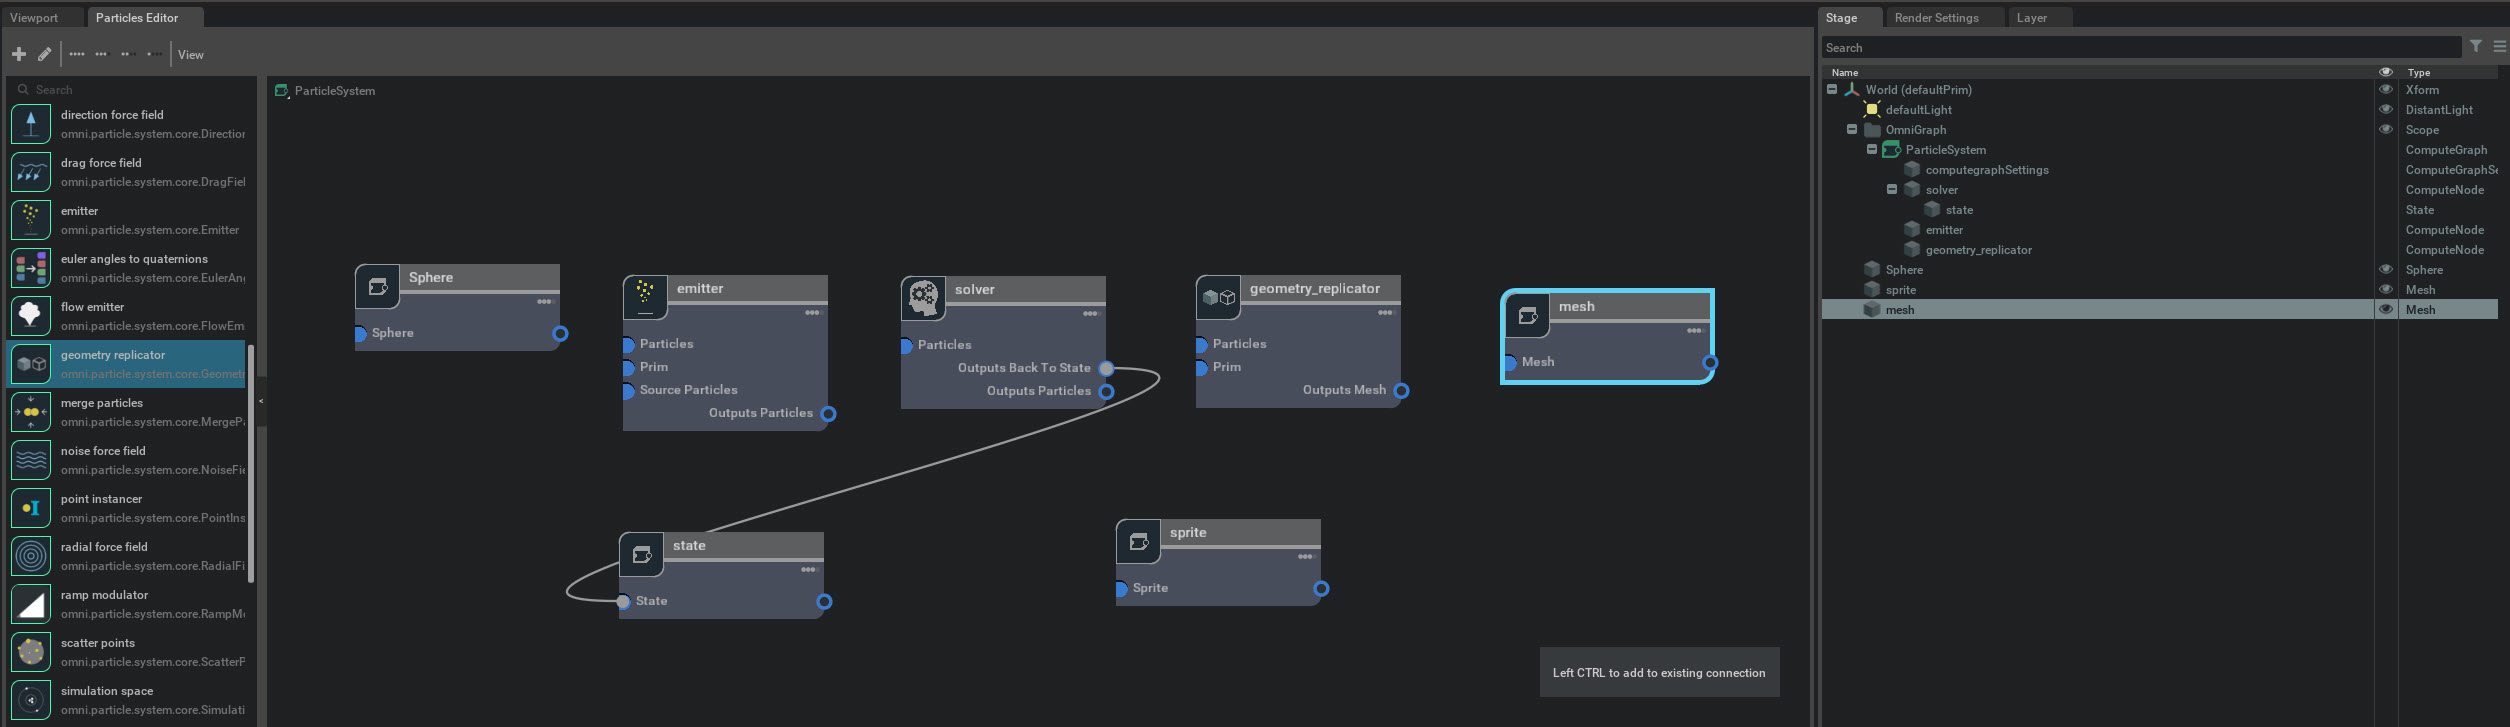Collapse the solver tree item
Screen dimensions: 2510x727
click(1892, 189)
